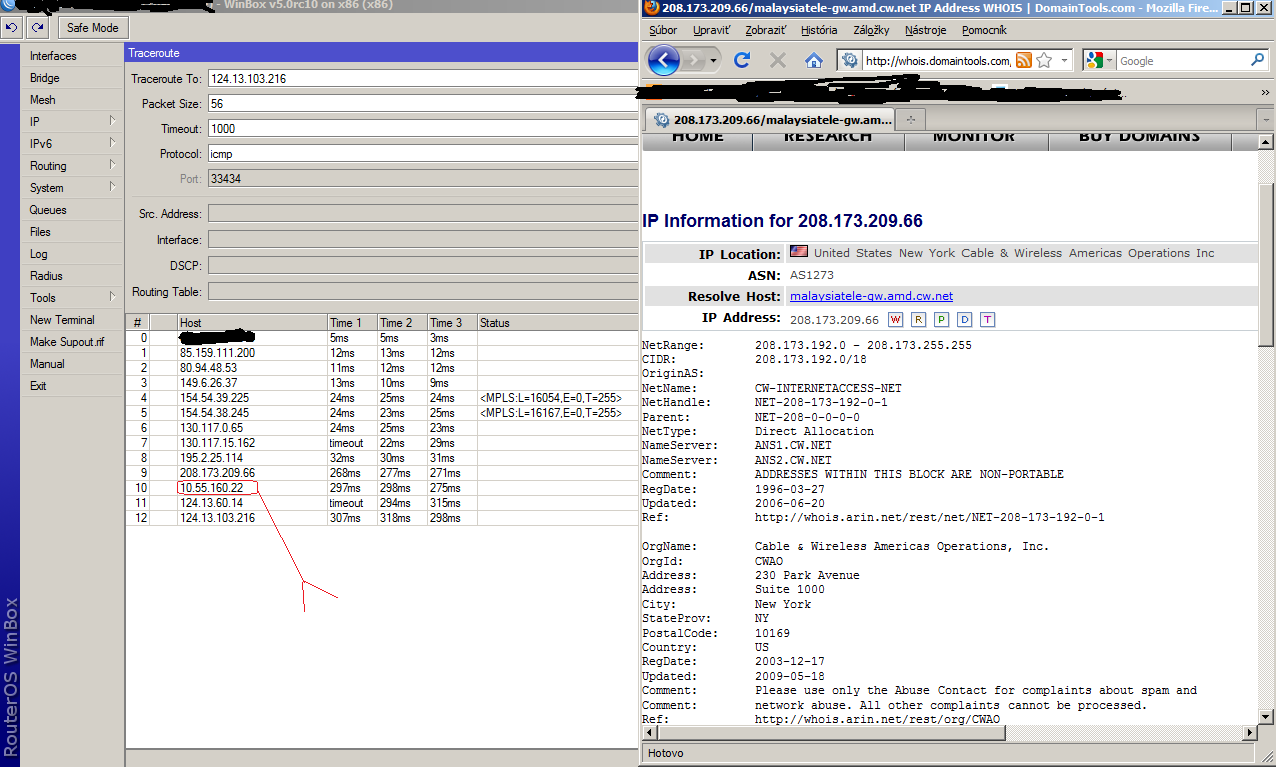Click the P icon next to IP address
Image resolution: width=1276 pixels, height=776 pixels.
[x=941, y=319]
